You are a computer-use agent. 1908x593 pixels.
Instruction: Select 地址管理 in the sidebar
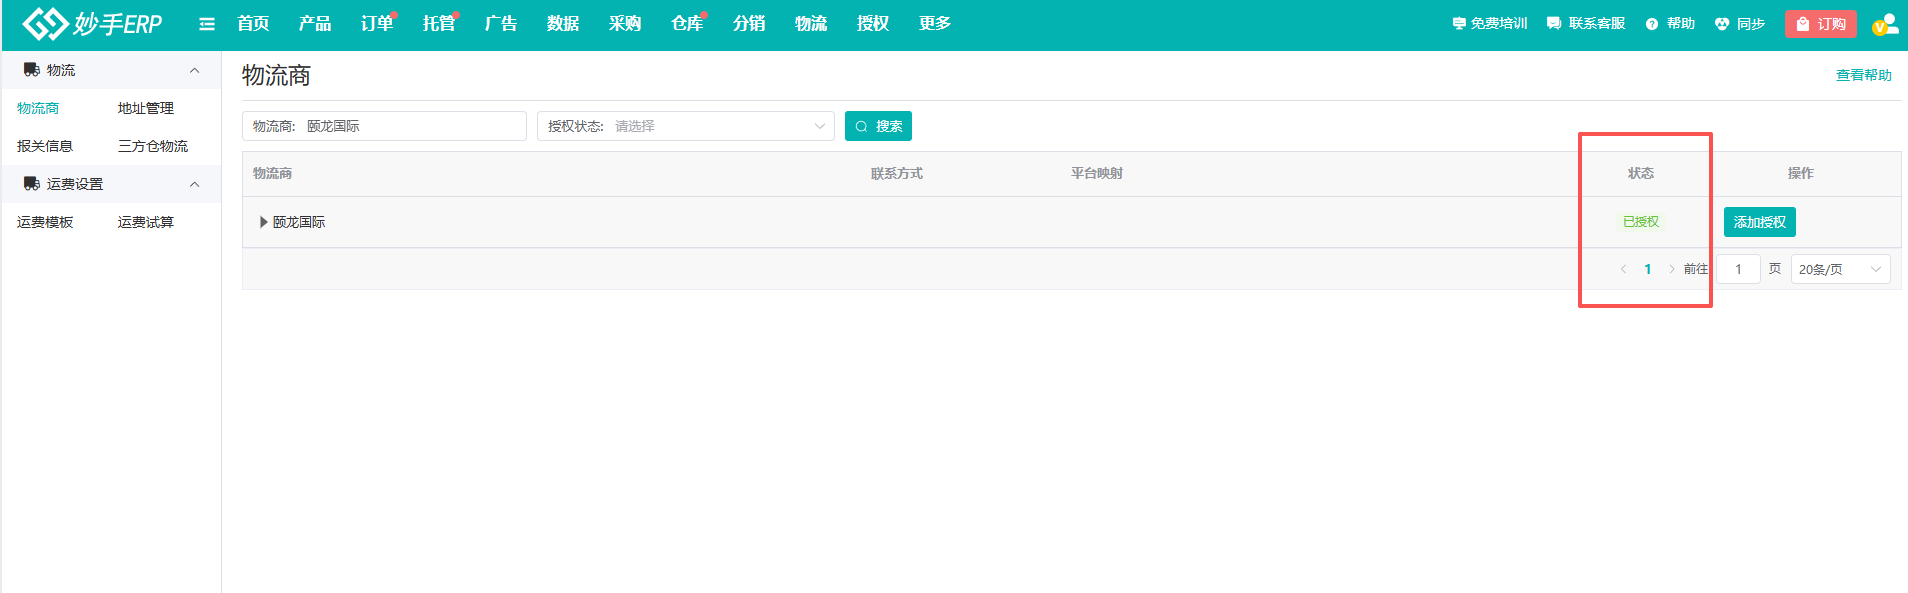click(146, 108)
